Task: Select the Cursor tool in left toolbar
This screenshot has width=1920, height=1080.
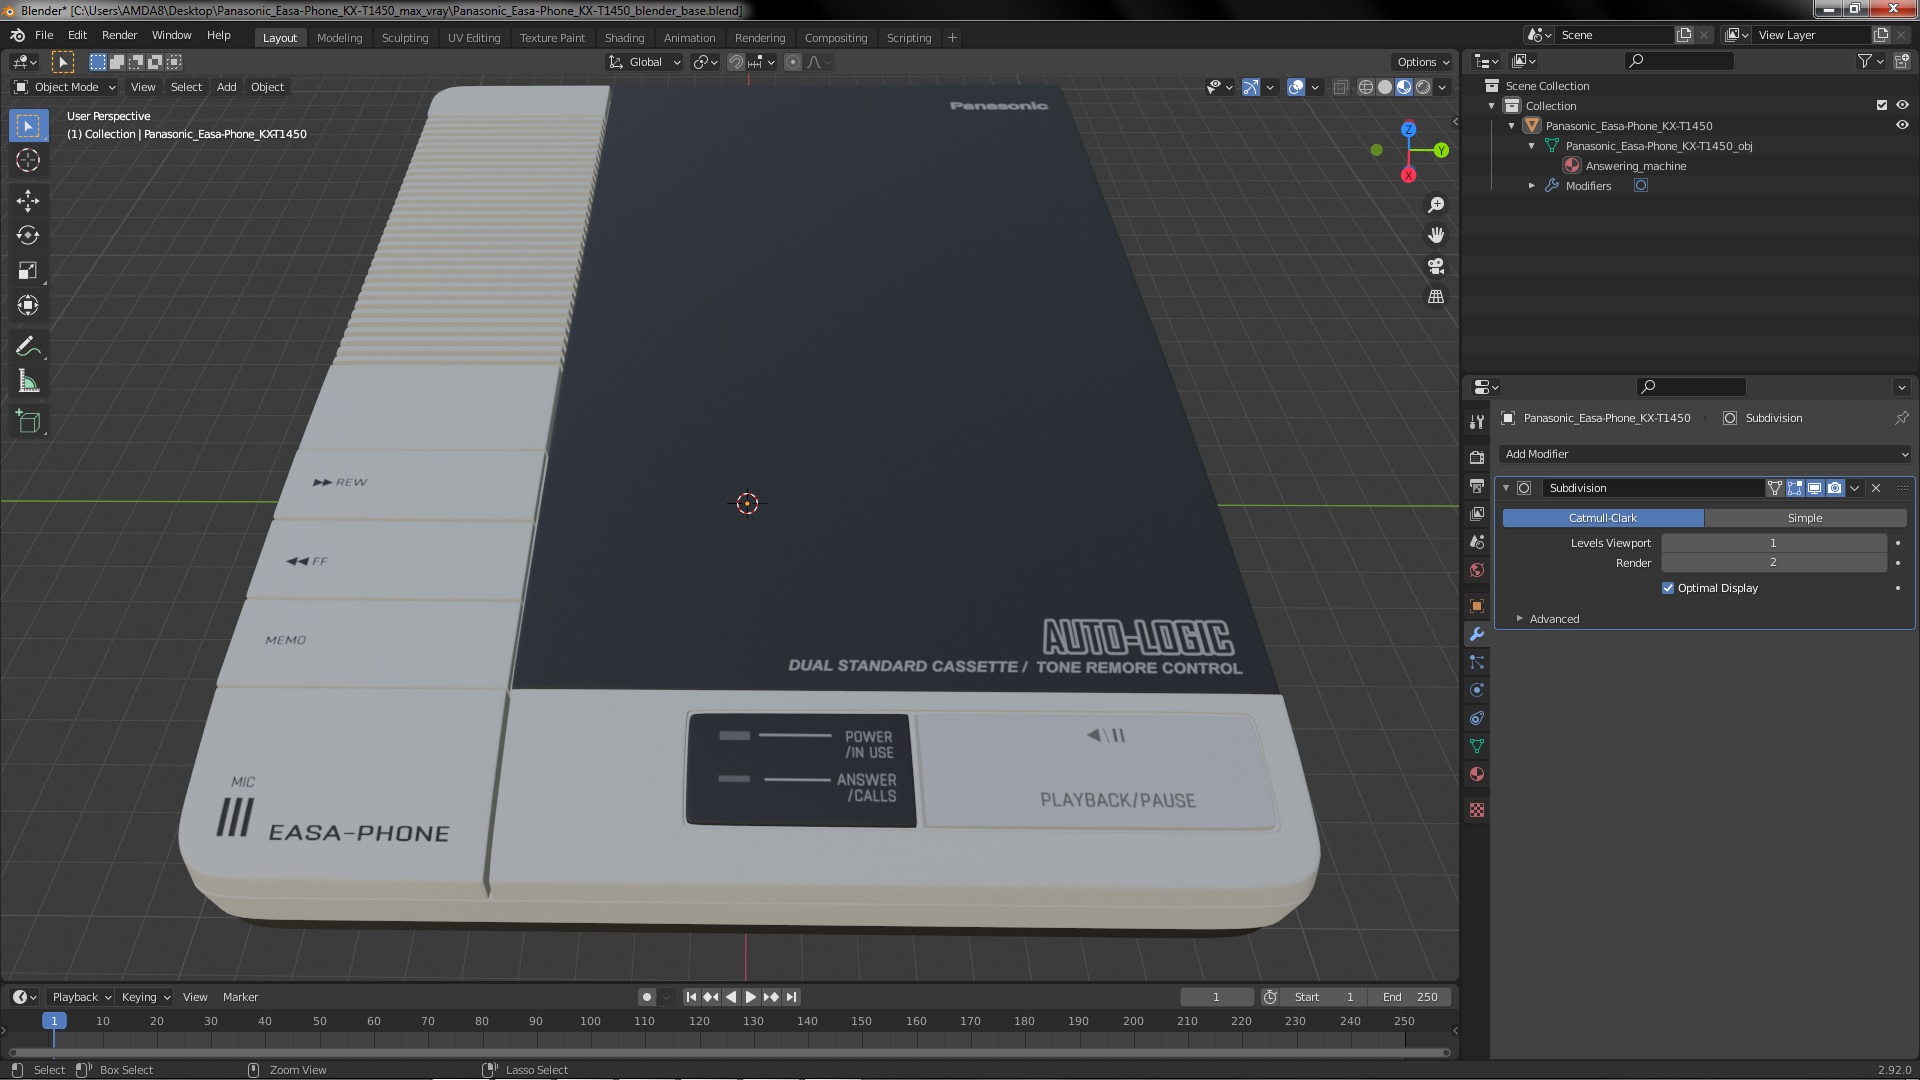Action: [x=28, y=160]
